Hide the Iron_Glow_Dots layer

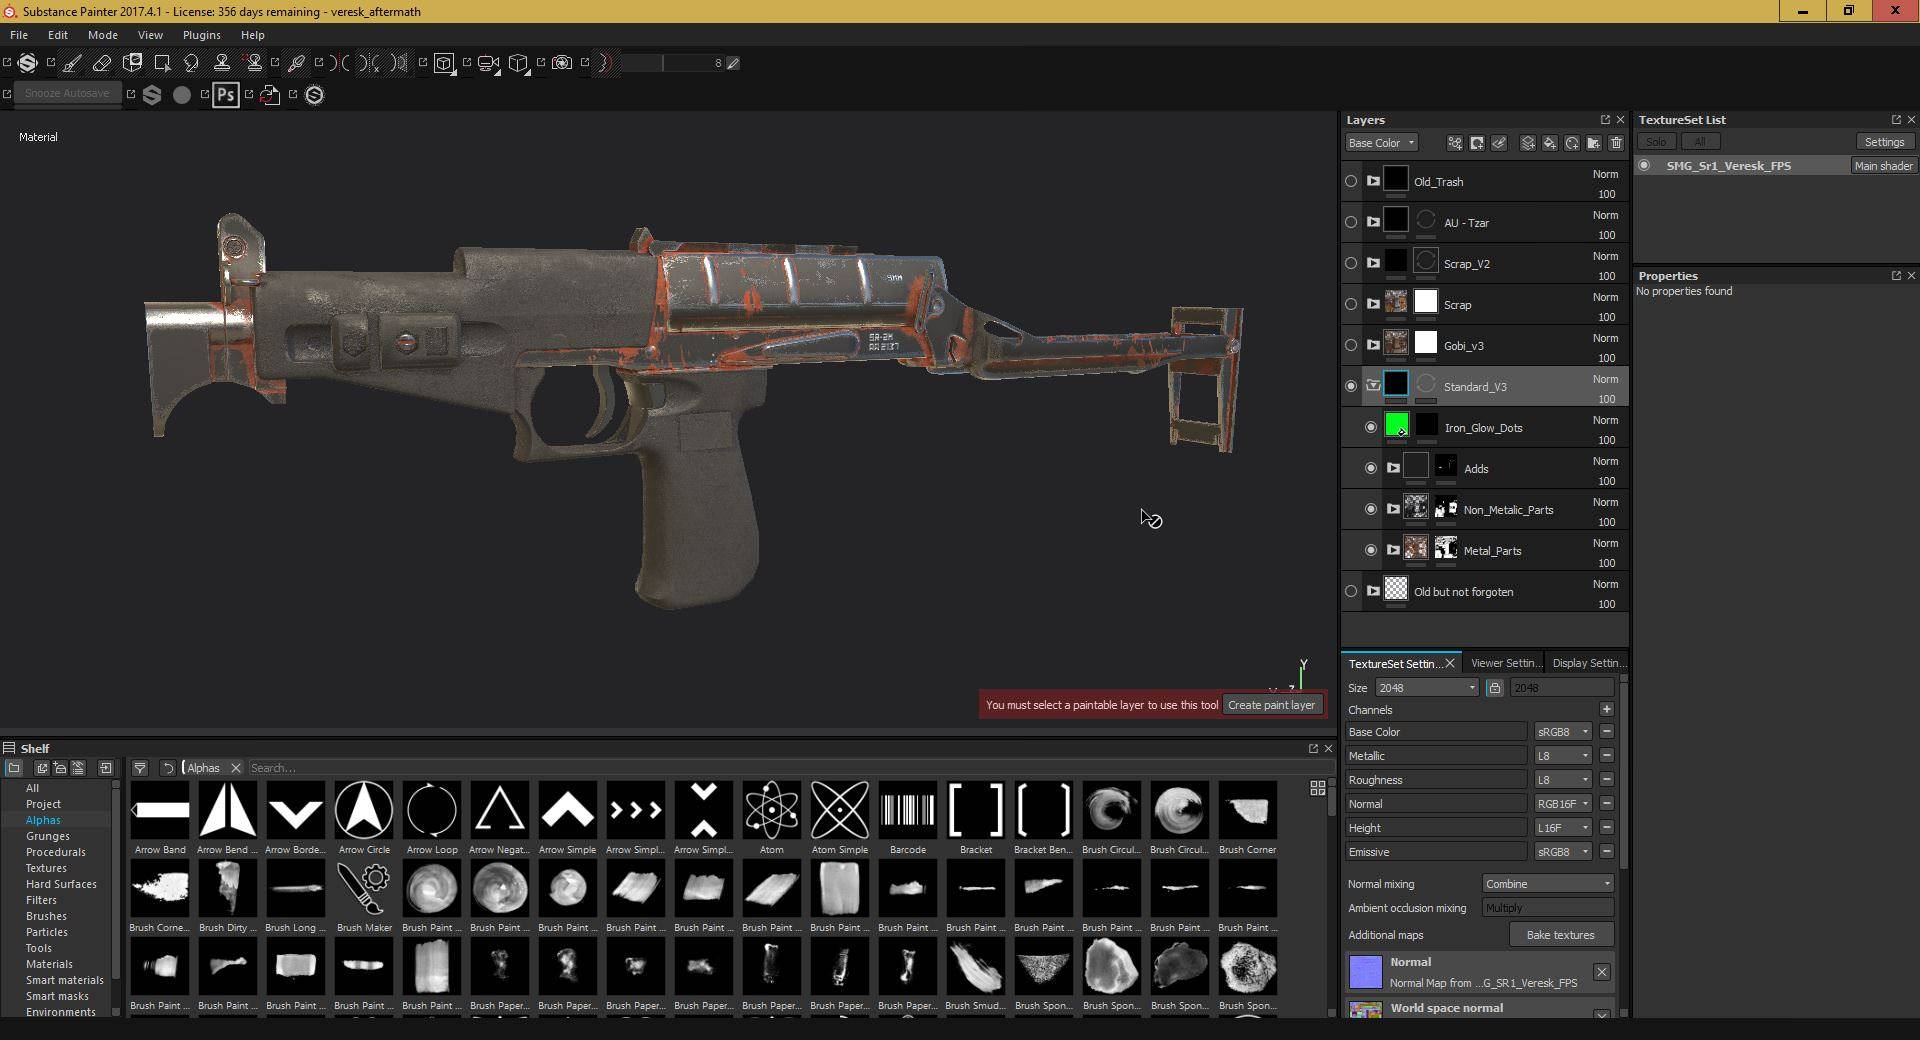click(1371, 428)
